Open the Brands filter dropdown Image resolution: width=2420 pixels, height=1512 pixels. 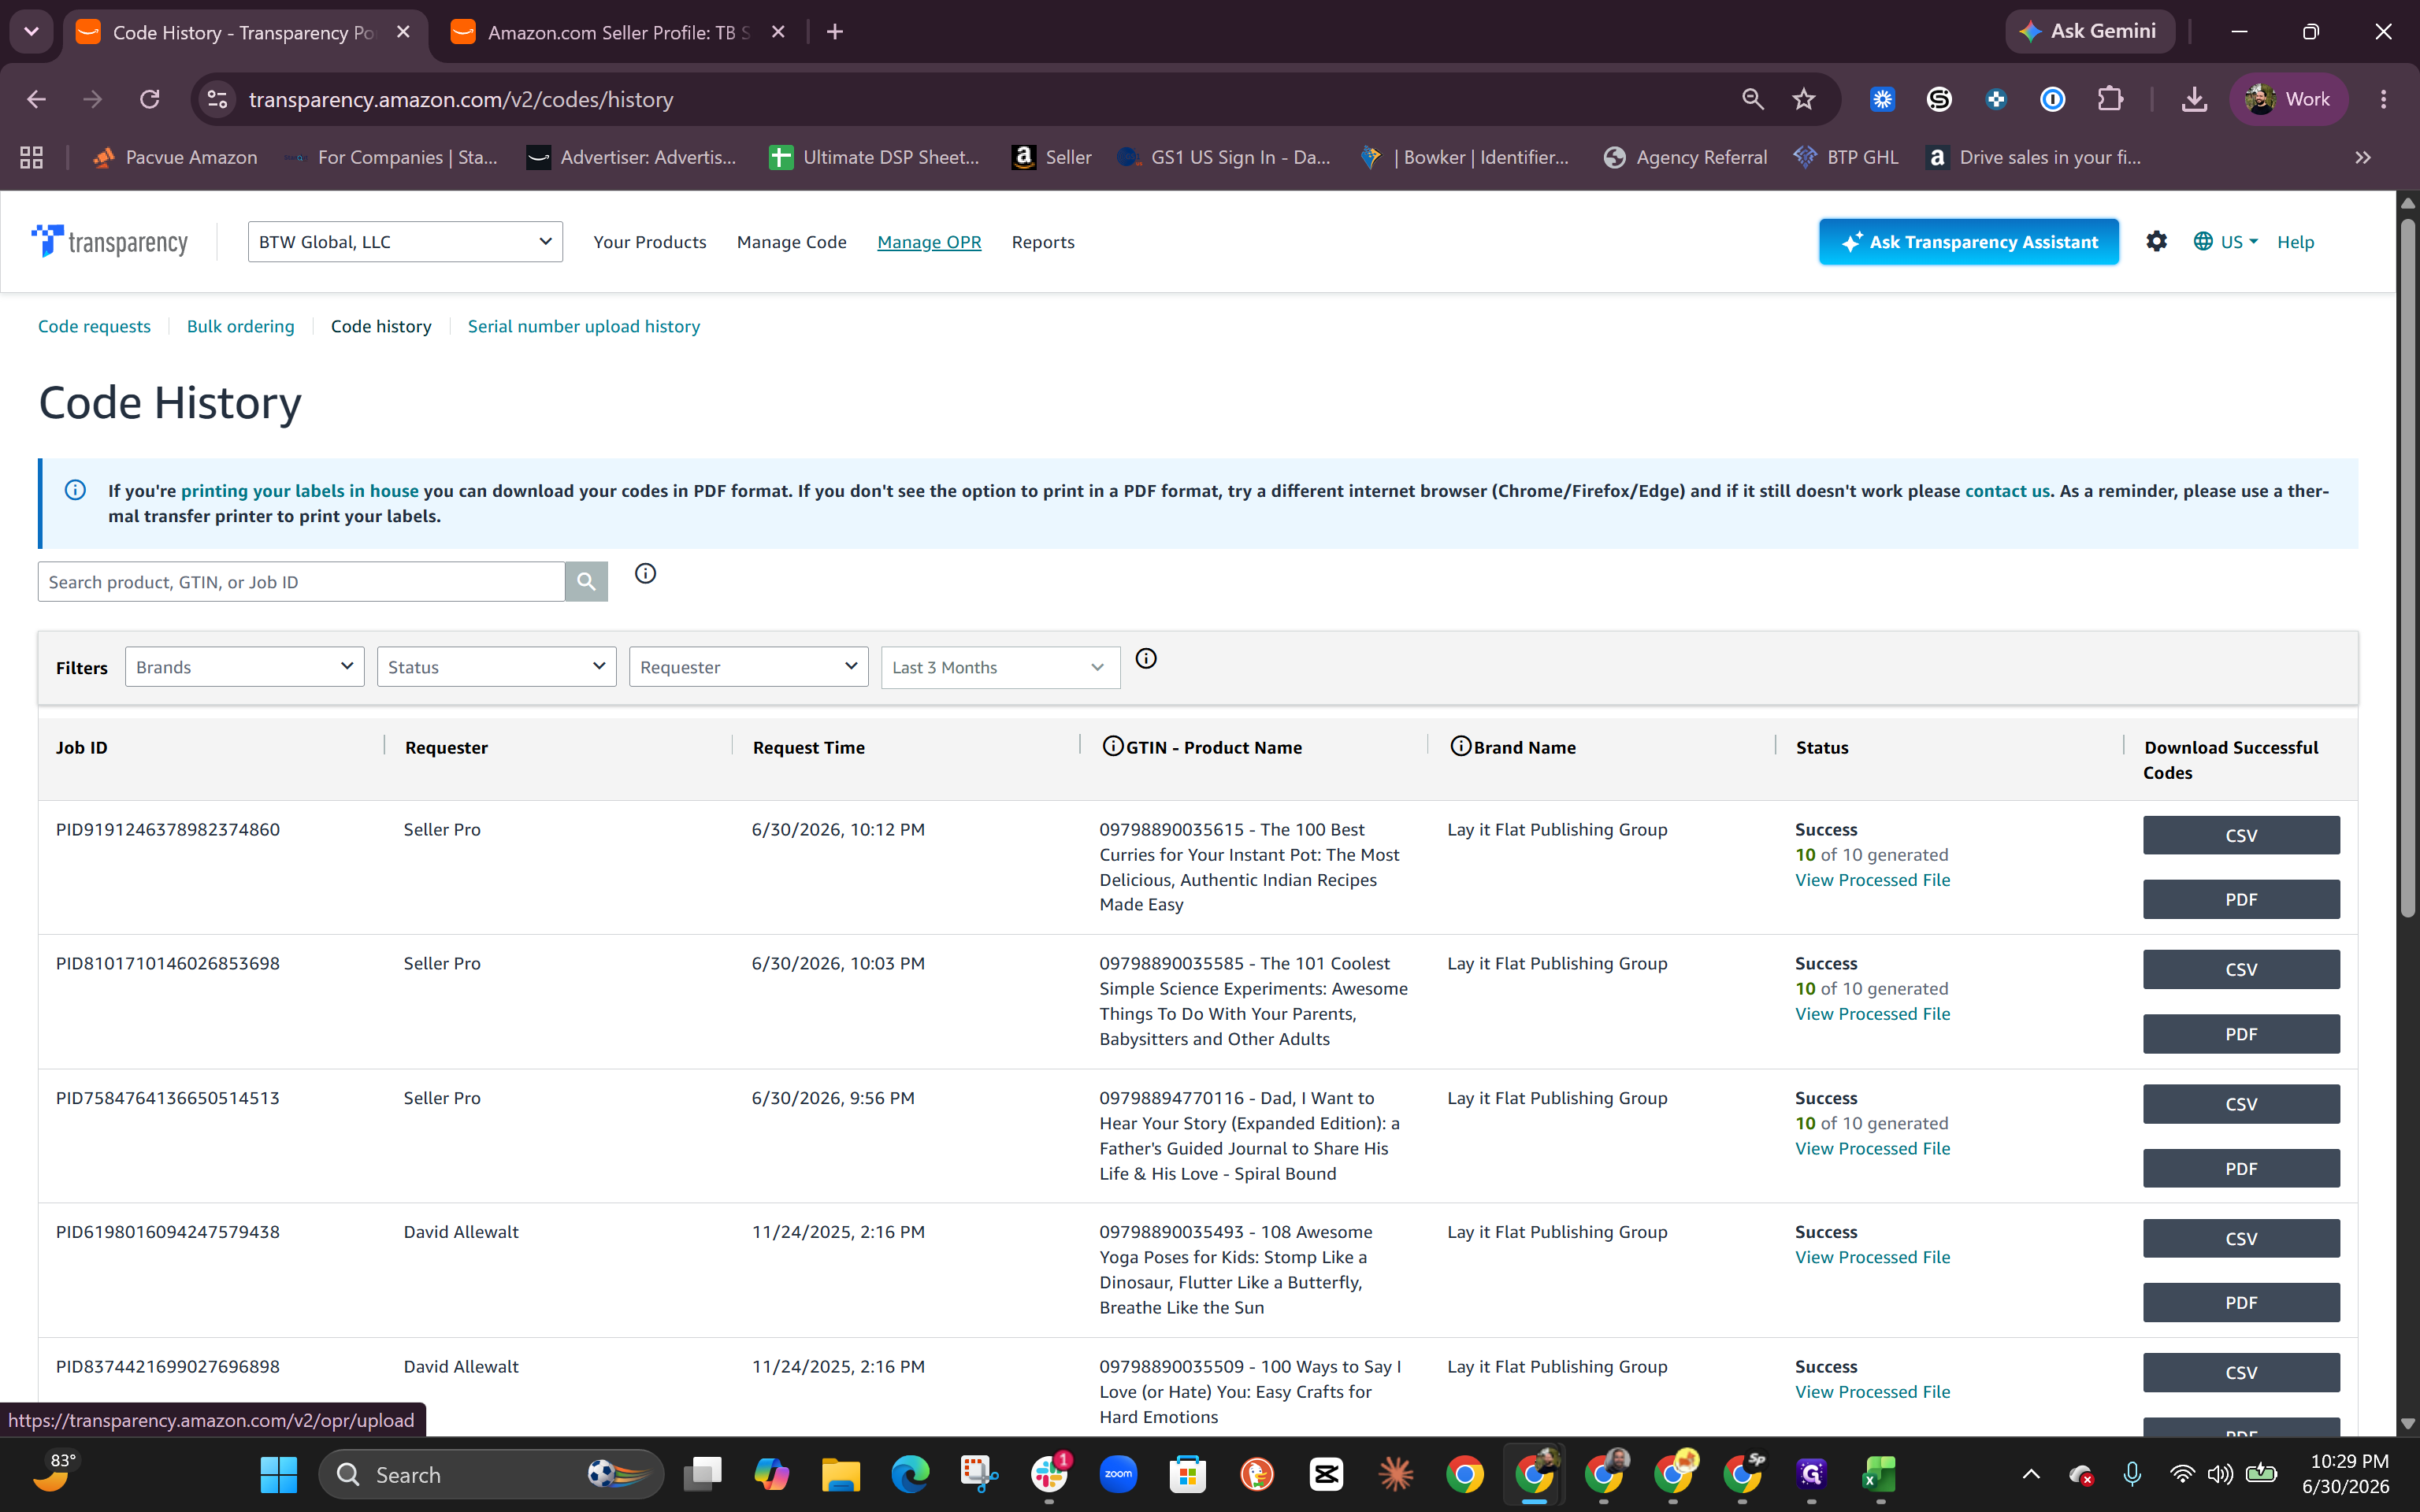pos(244,666)
